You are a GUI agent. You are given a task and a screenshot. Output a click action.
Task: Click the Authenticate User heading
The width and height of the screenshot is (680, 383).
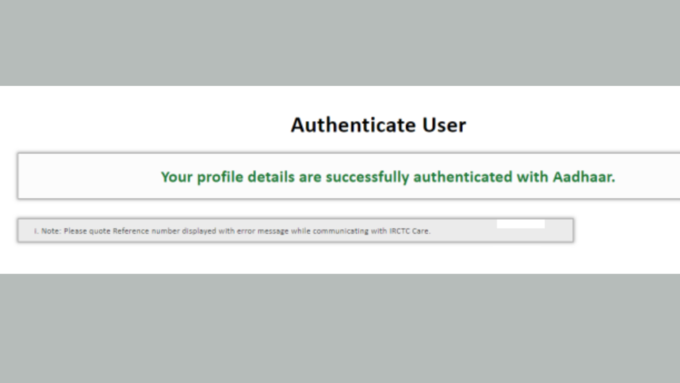click(x=378, y=125)
